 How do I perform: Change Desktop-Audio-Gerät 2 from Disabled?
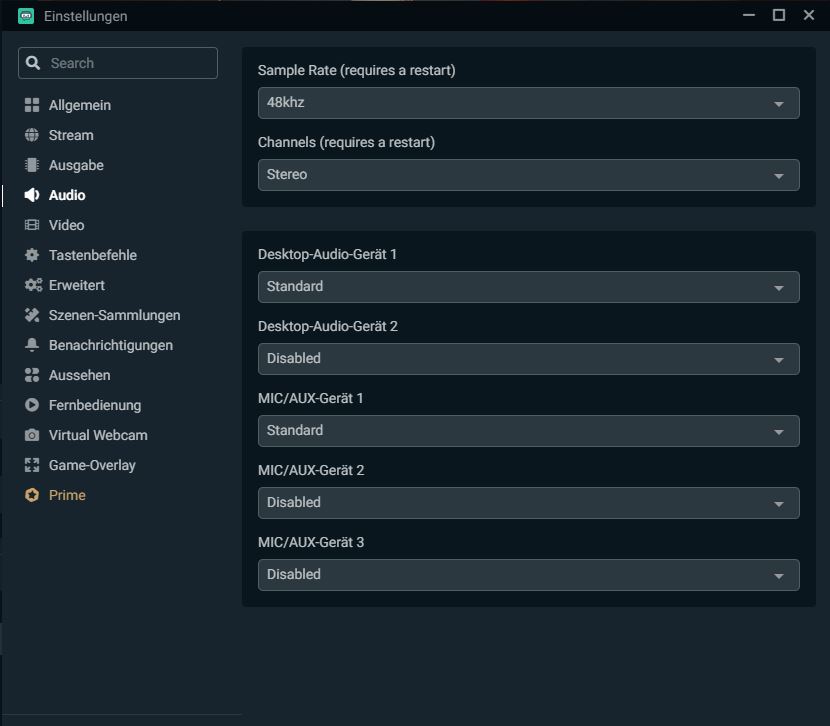[x=528, y=359]
